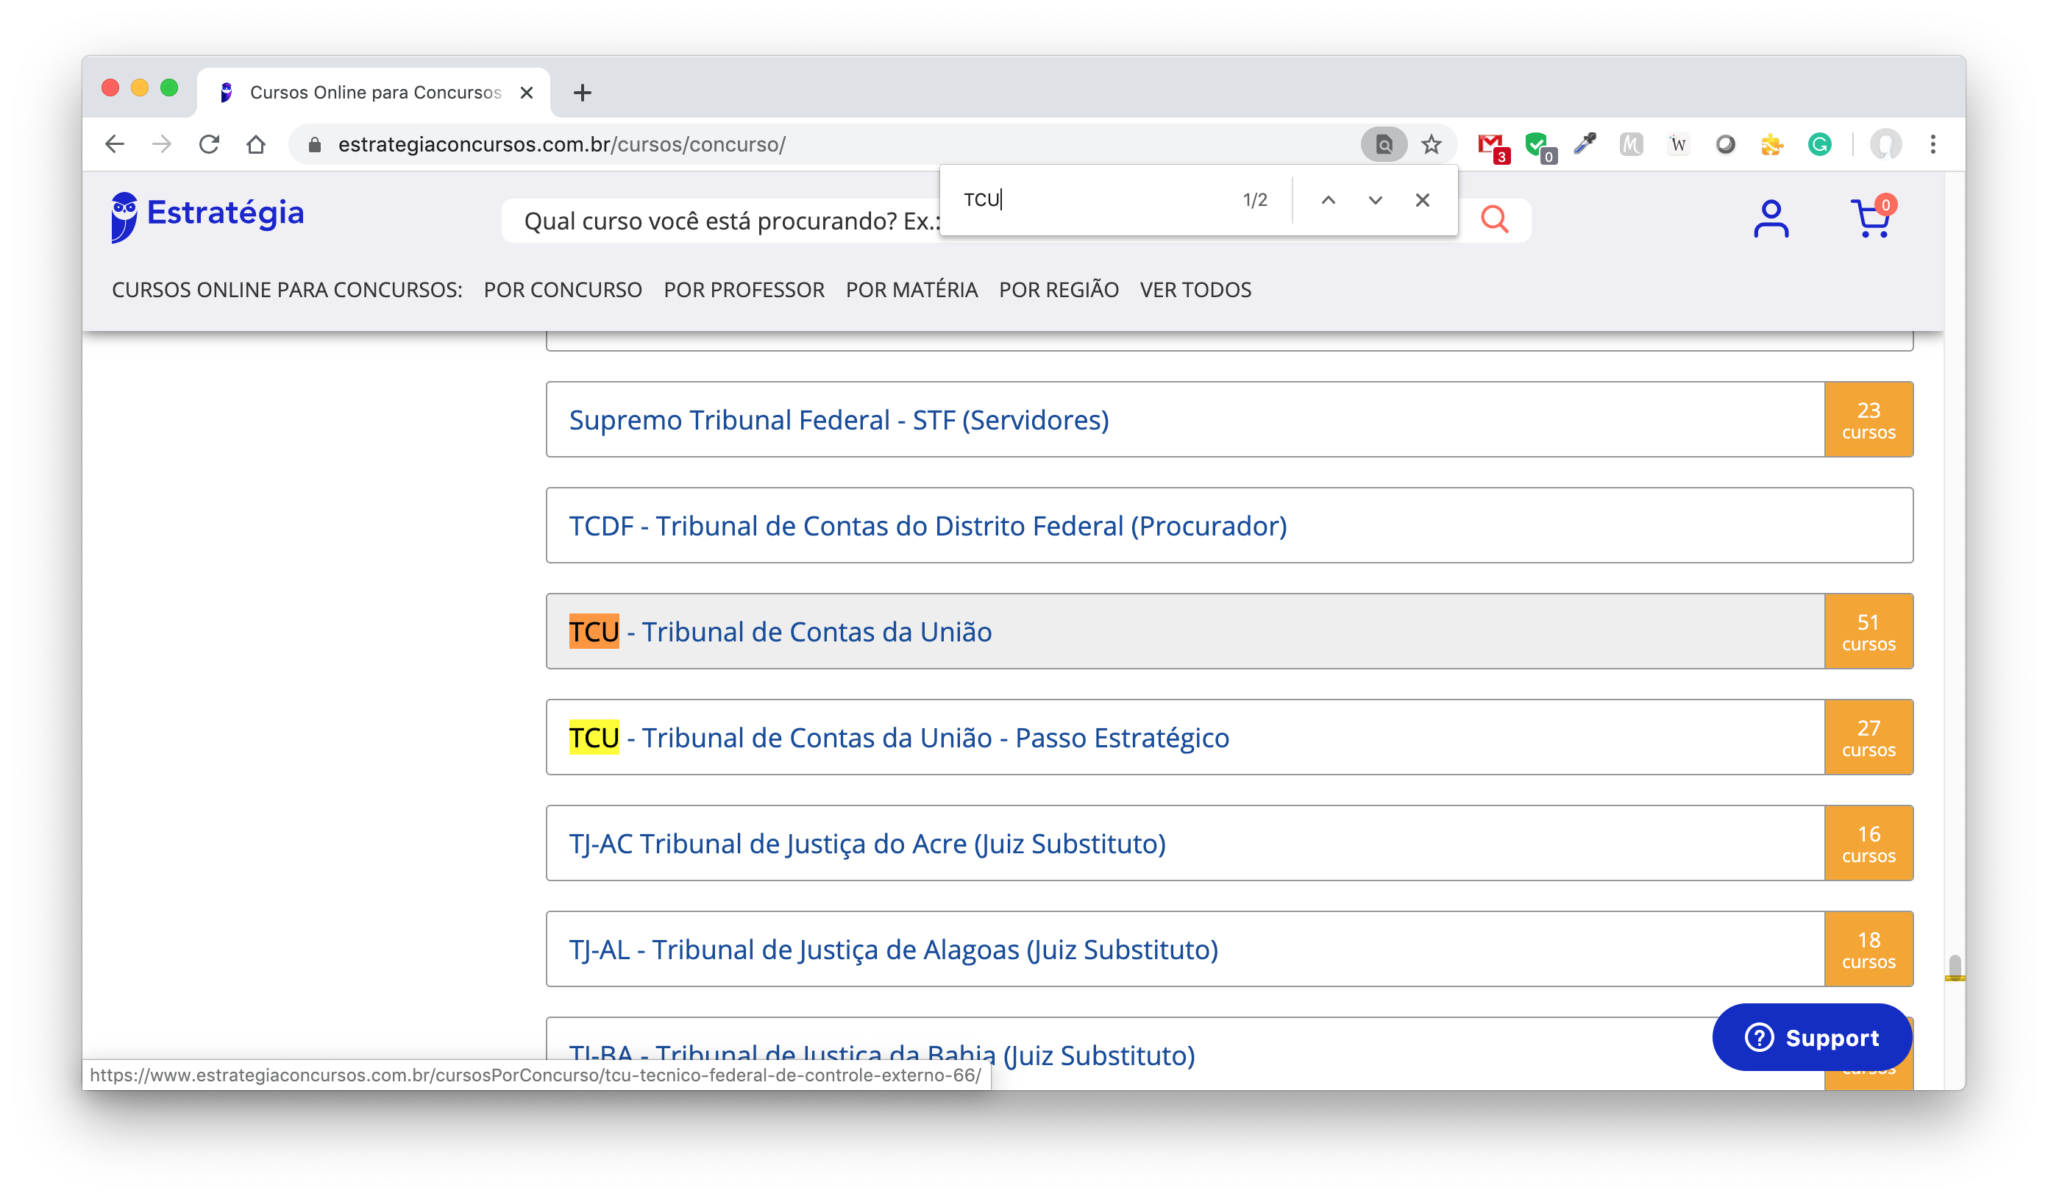Click the find-in-page icon in the address bar
Screen dimensions: 2048x1199
[1384, 144]
